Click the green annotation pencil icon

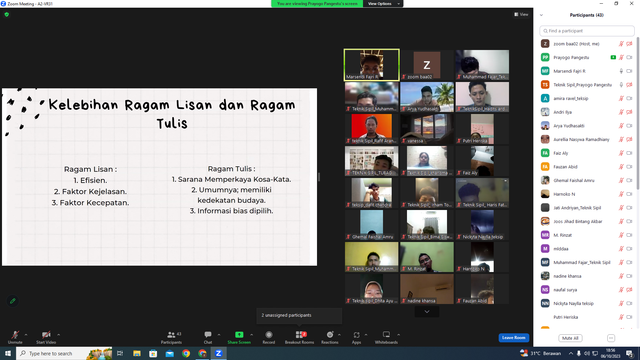(x=13, y=301)
